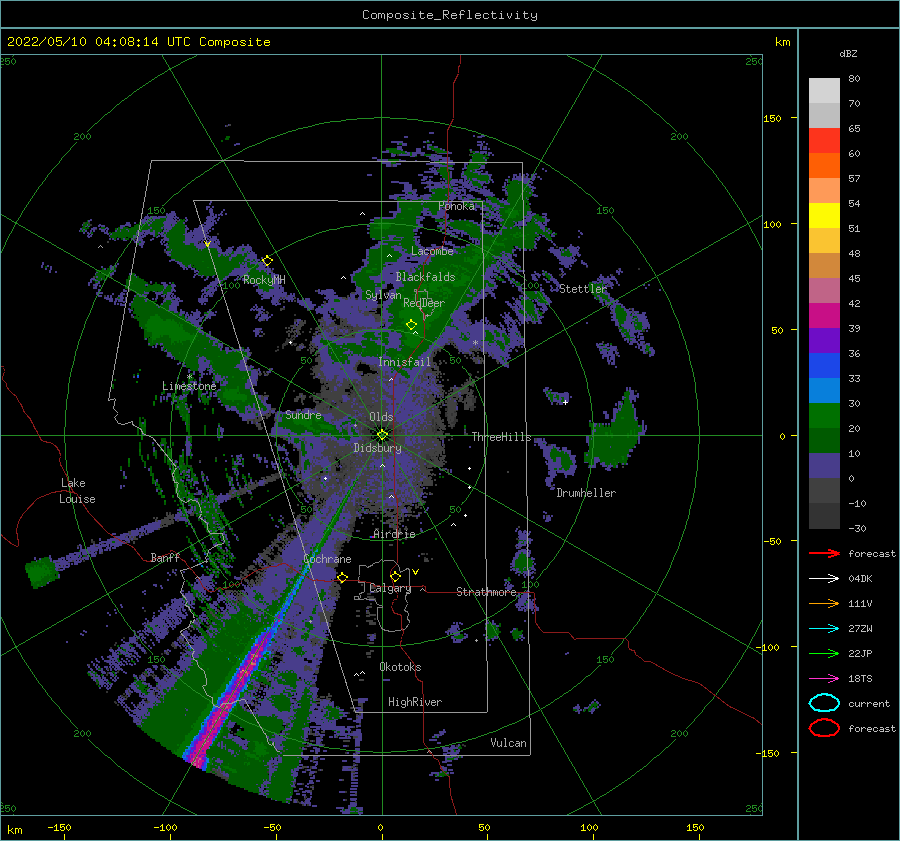
Task: Click the red legend swatch between 65 and 60
Action: [824, 141]
